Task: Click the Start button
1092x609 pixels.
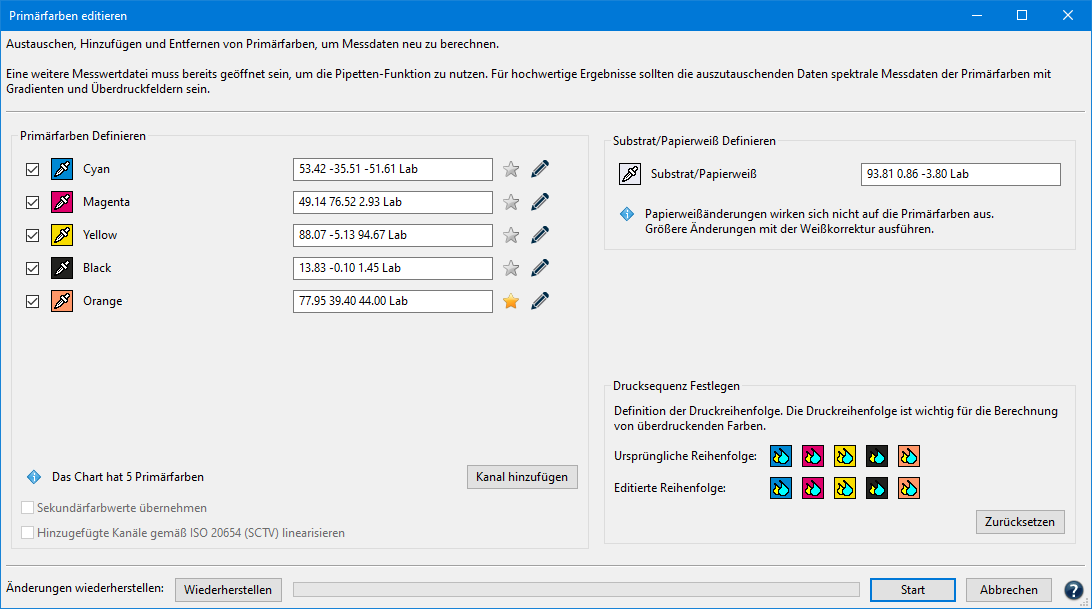Action: 912,590
